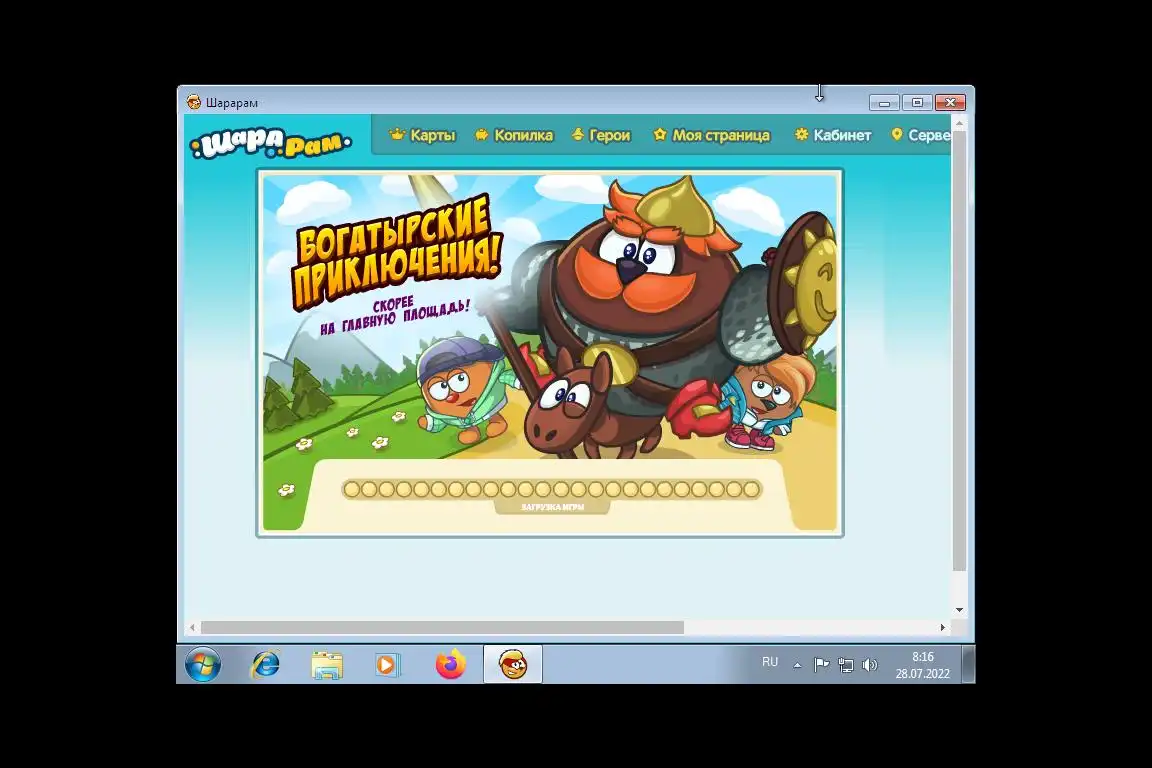This screenshot has height=768, width=1152.
Task: Click the loading progress bar
Action: [x=552, y=489]
